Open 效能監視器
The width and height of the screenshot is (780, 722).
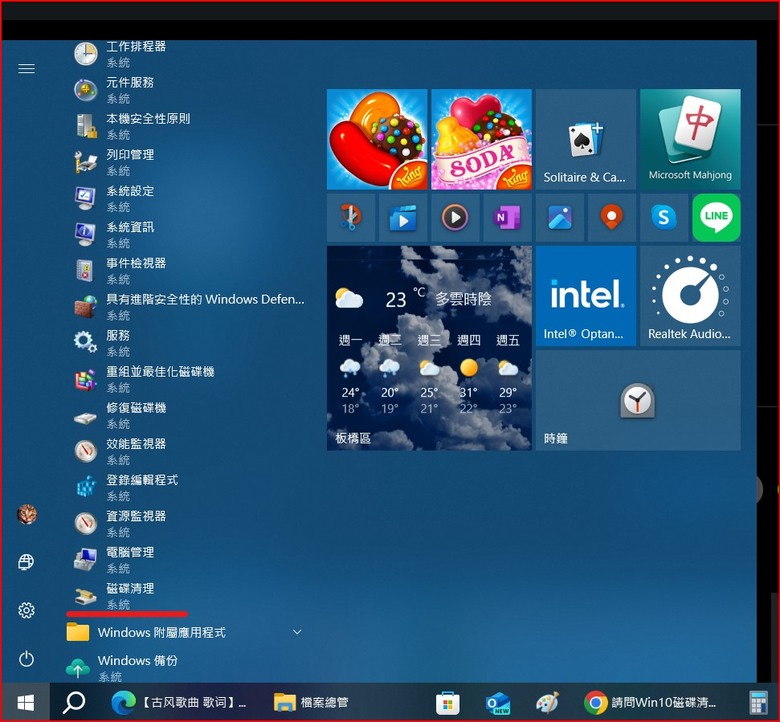189,451
